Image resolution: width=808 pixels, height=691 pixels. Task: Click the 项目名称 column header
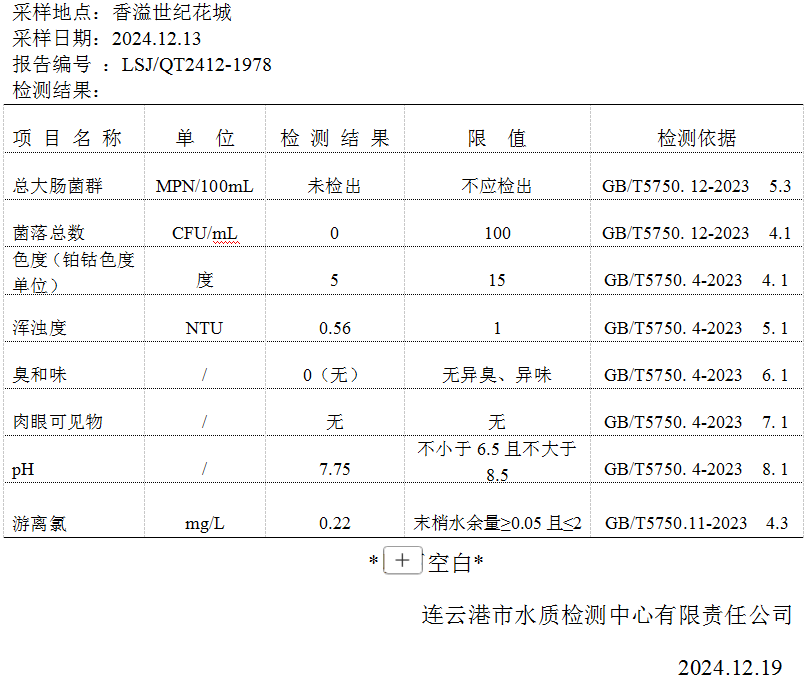coord(68,139)
